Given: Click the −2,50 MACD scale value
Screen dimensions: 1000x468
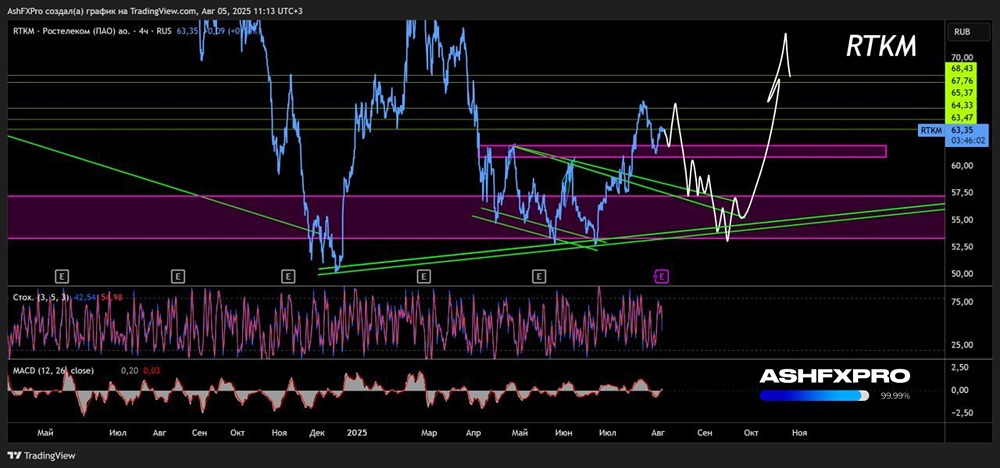Looking at the screenshot, I should tap(960, 413).
